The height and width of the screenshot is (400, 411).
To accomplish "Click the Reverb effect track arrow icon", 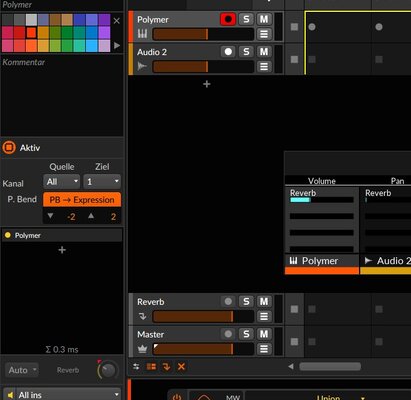I will (142, 317).
